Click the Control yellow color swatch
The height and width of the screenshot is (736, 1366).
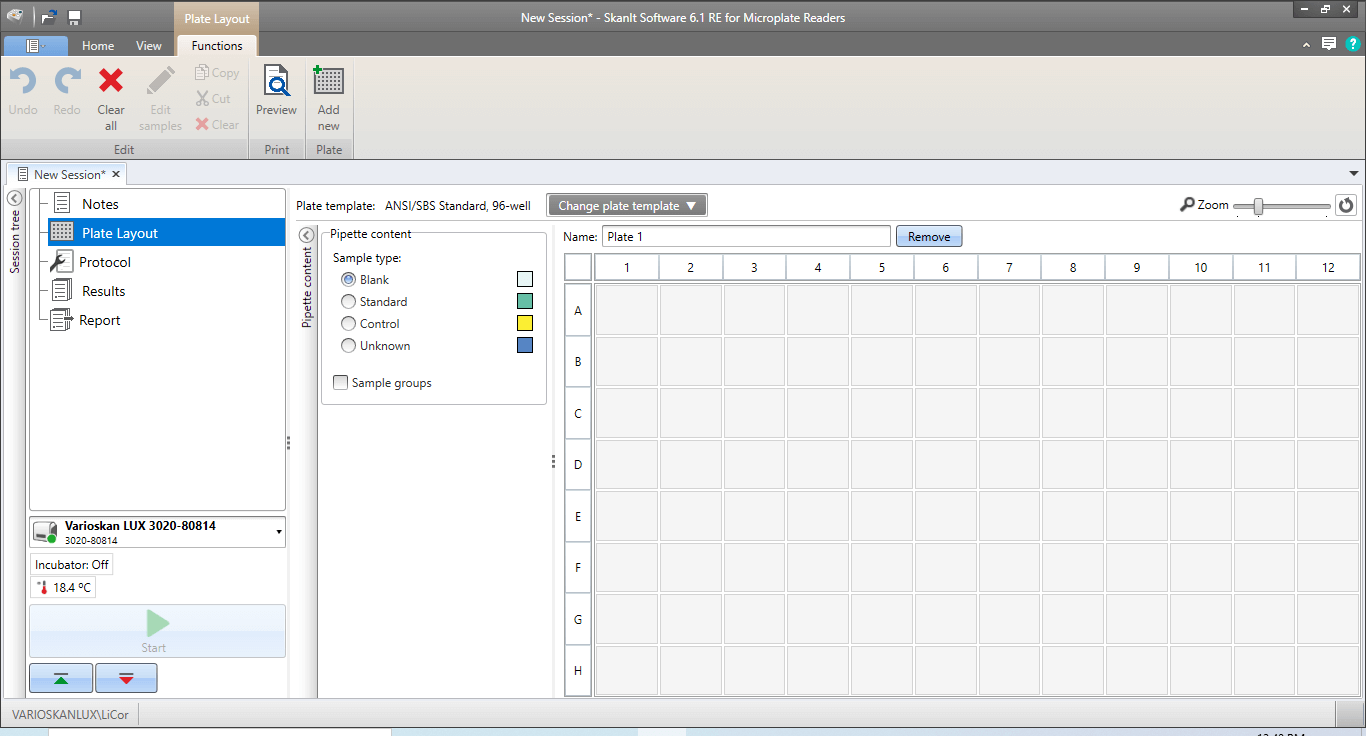525,323
